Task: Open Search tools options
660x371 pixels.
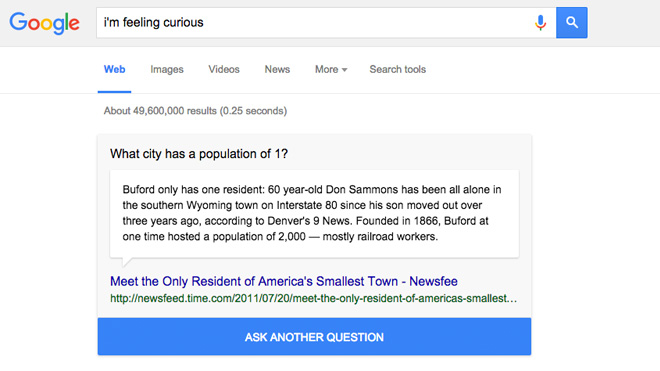Action: point(398,69)
